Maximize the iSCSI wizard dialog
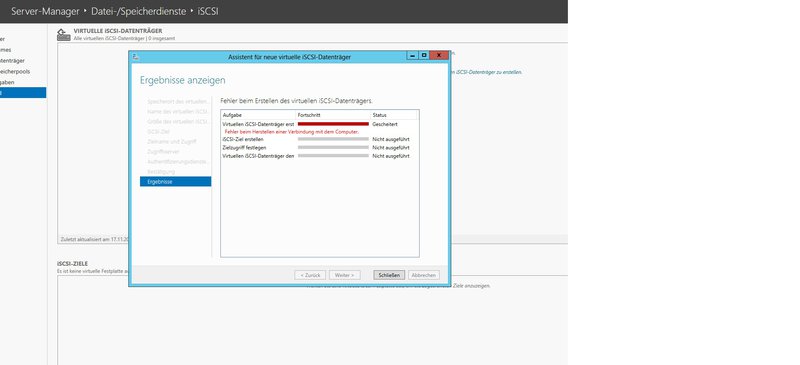 click(x=424, y=56)
